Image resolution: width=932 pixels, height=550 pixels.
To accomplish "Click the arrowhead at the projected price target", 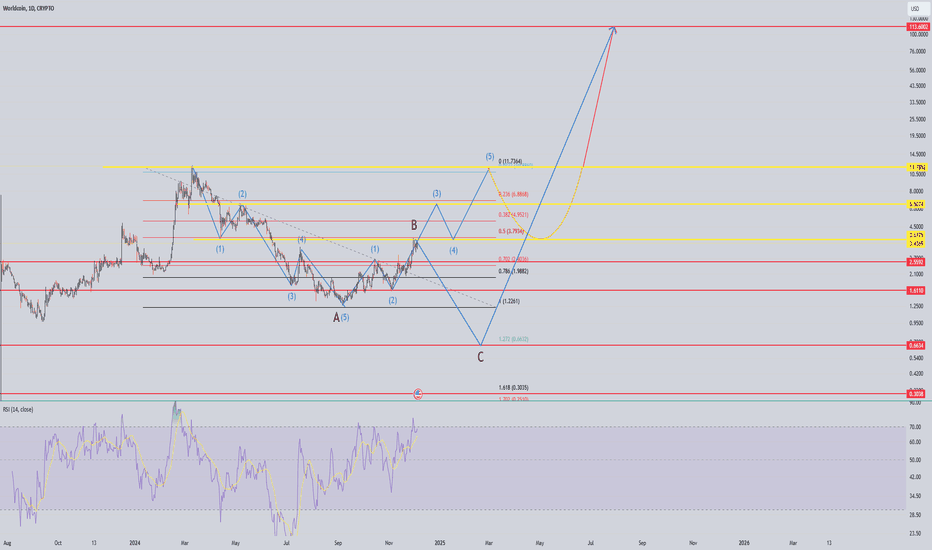I will [x=614, y=30].
